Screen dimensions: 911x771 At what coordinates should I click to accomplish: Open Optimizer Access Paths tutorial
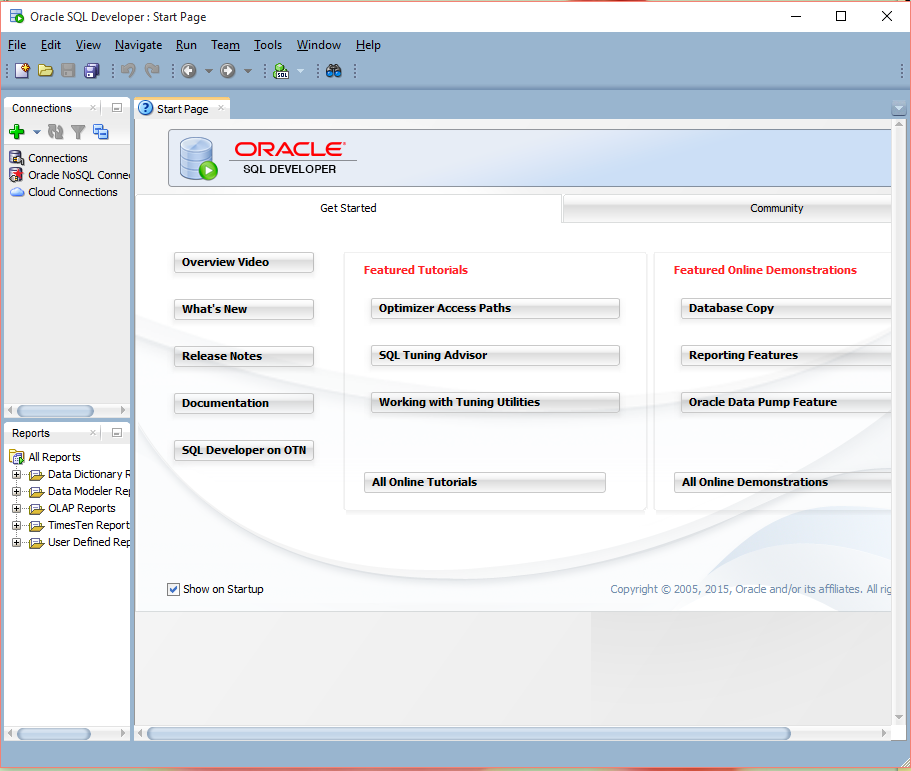click(x=495, y=309)
